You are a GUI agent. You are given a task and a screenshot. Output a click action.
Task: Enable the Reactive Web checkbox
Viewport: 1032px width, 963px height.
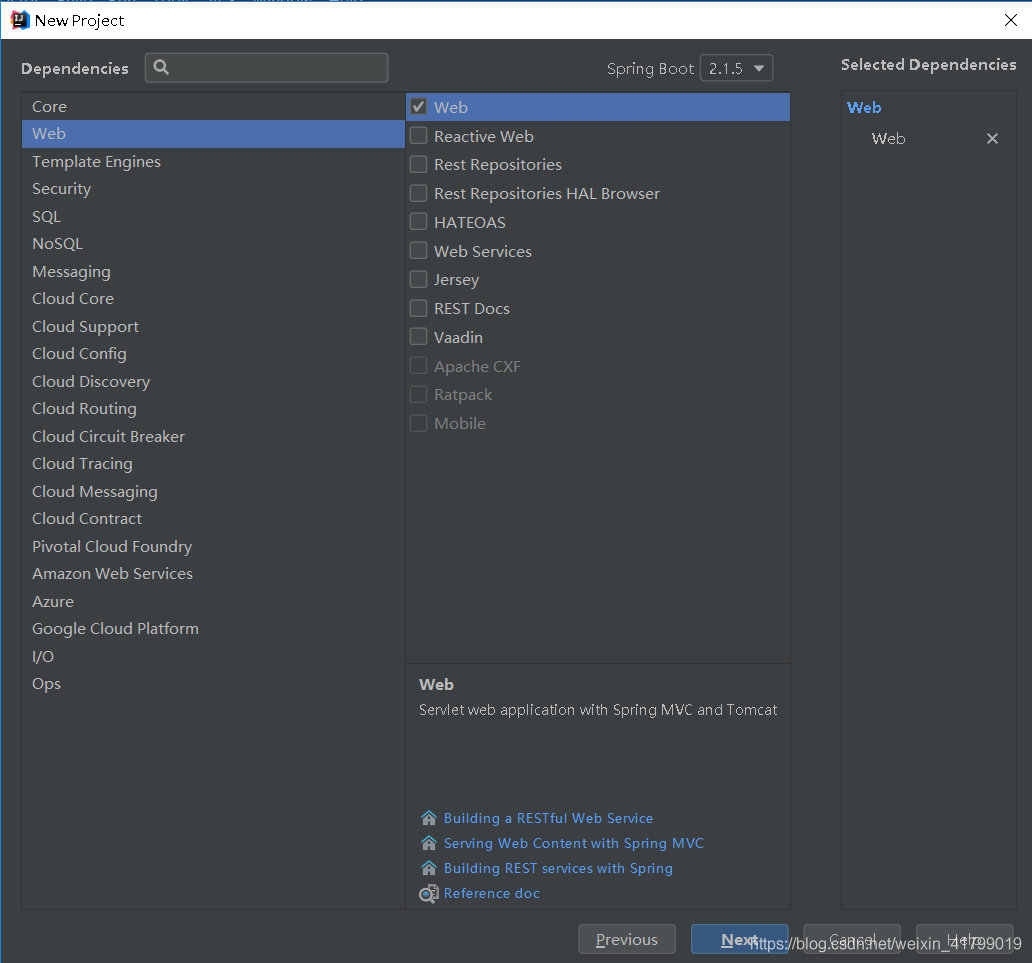click(419, 136)
